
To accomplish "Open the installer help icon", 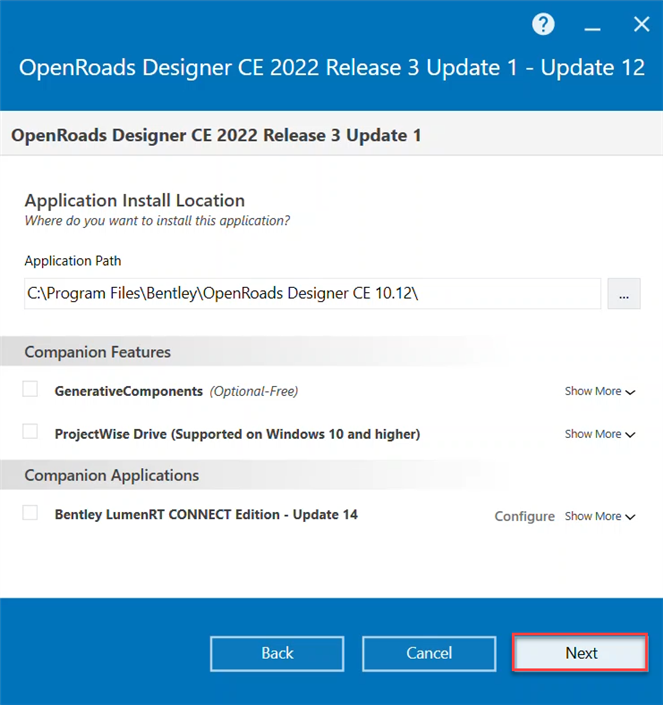I will tap(543, 24).
